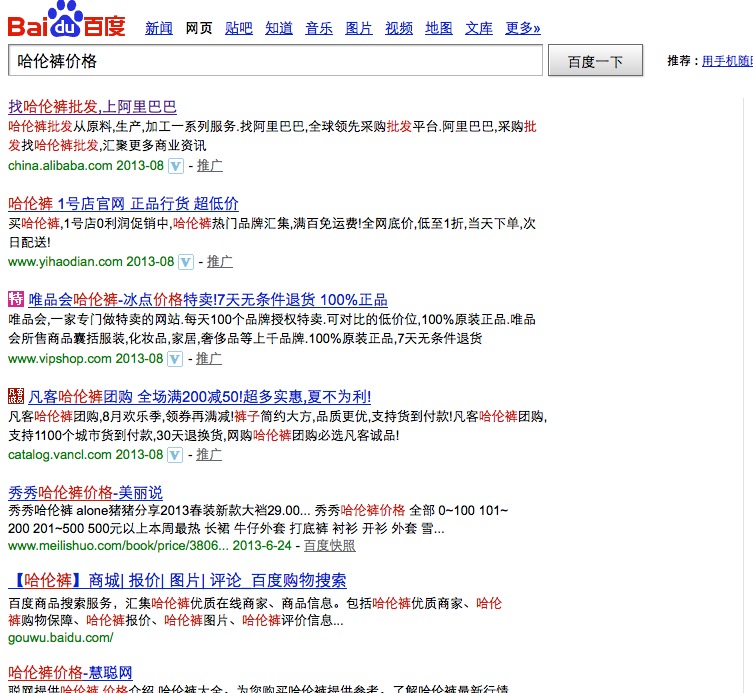This screenshot has width=753, height=693.
Task: Open the 视频 video tab
Action: (399, 28)
